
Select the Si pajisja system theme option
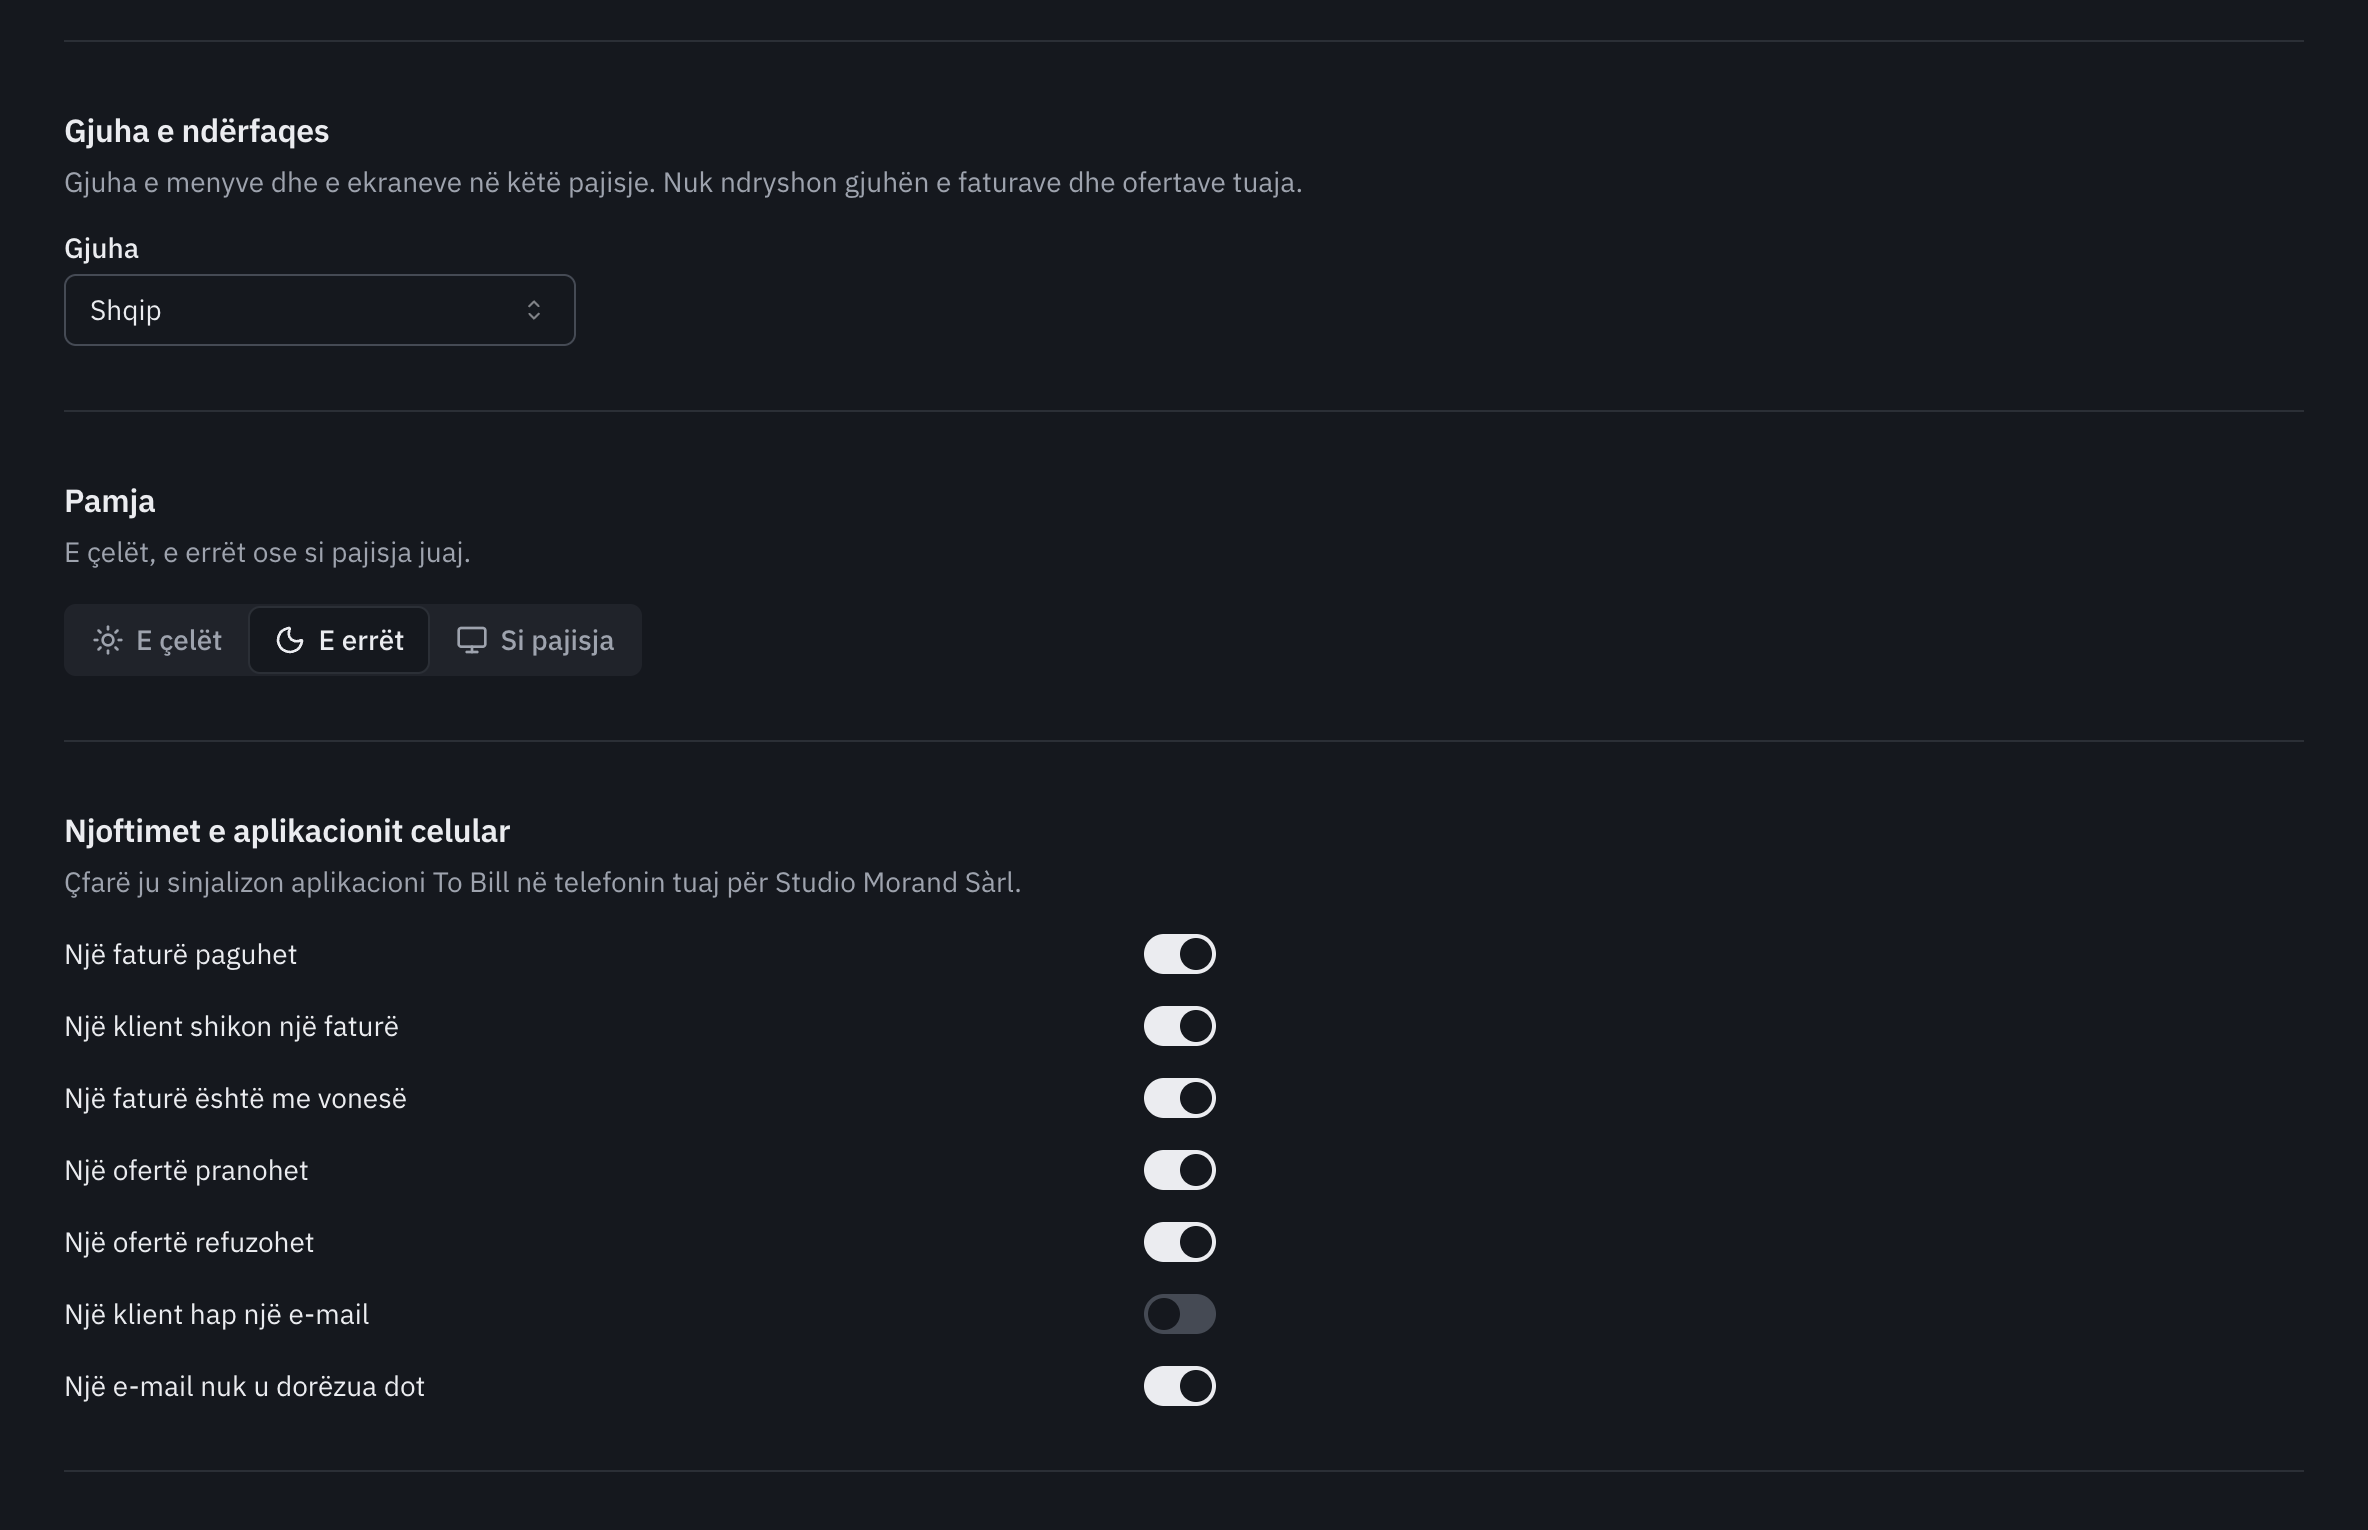pyautogui.click(x=535, y=640)
